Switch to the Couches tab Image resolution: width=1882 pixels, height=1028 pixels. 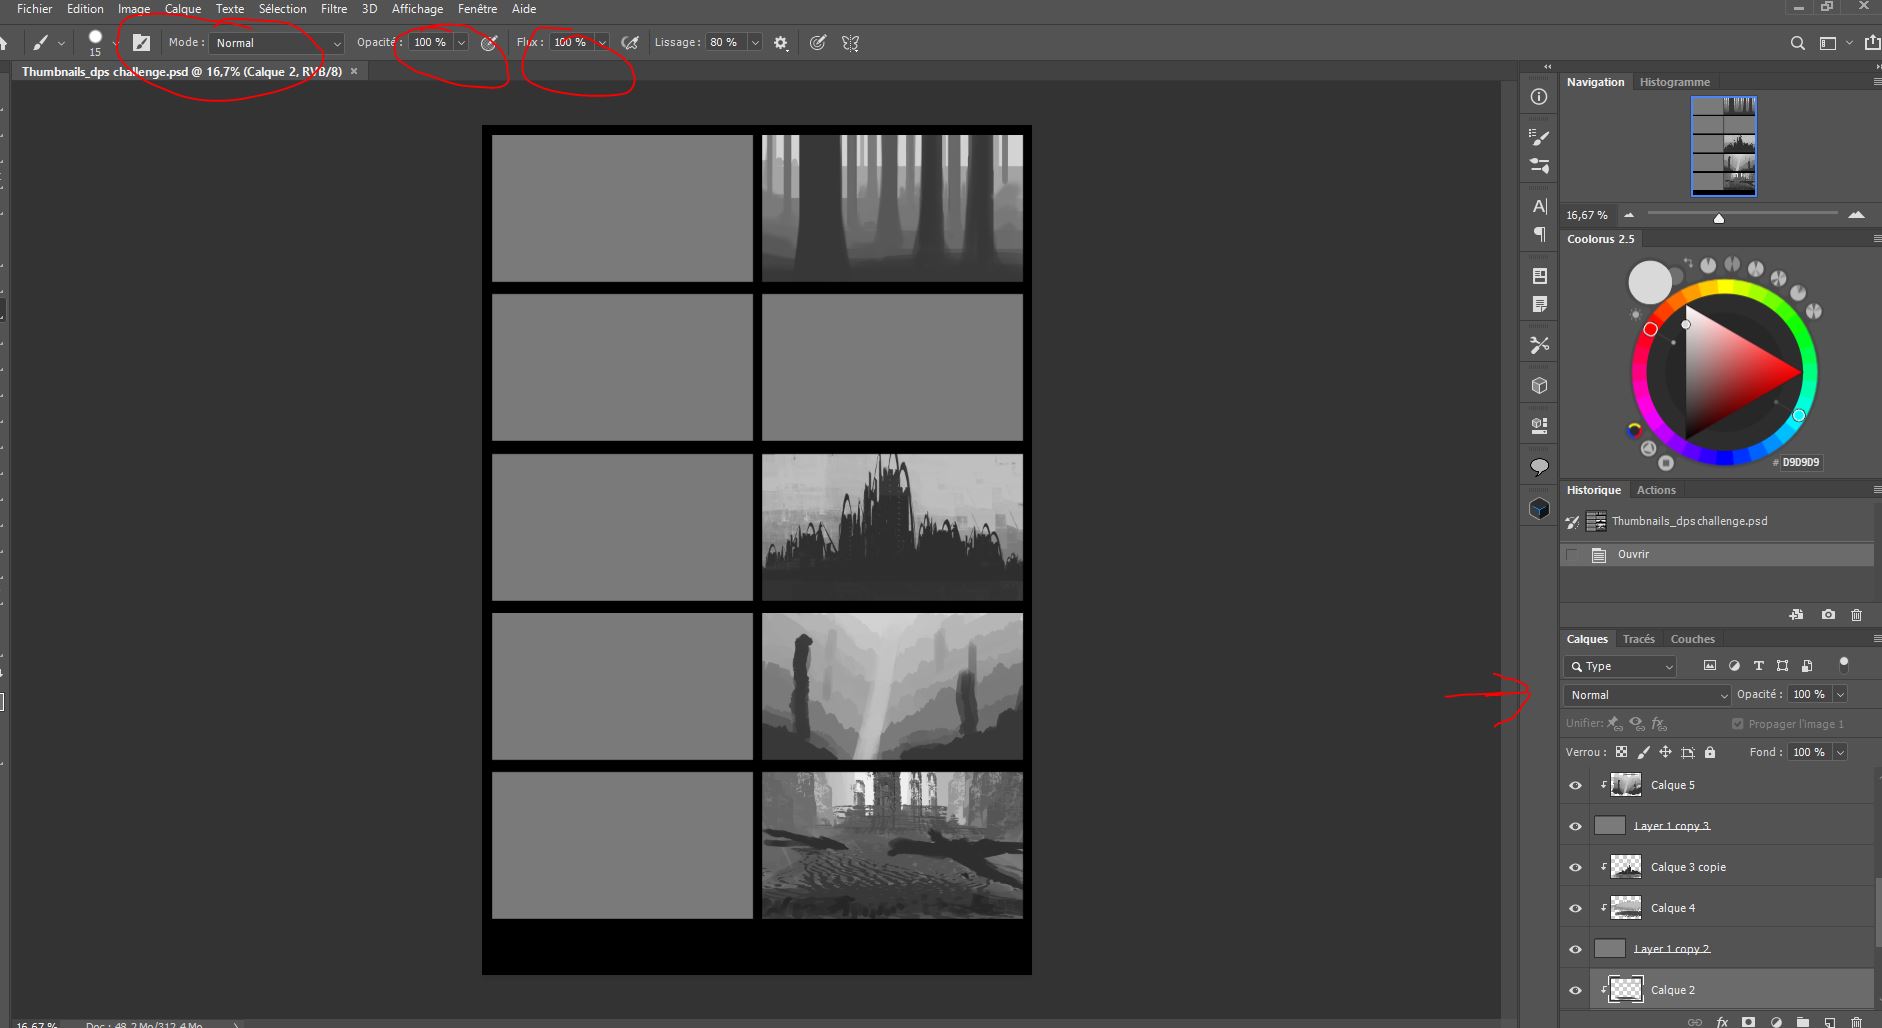coord(1692,639)
